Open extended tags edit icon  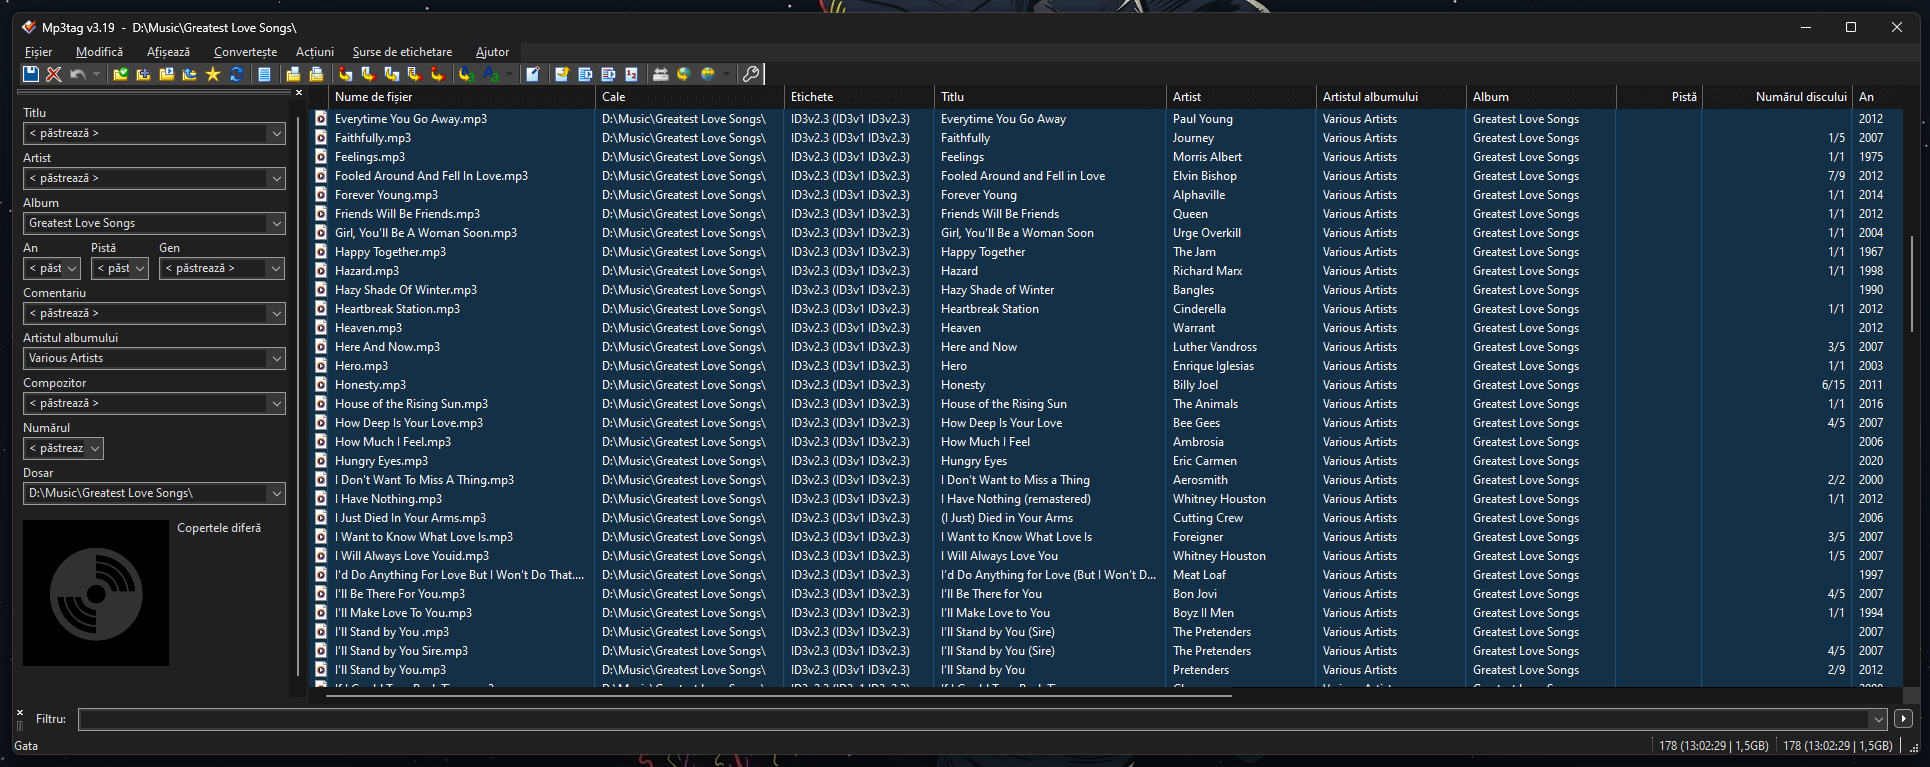pyautogui.click(x=533, y=74)
